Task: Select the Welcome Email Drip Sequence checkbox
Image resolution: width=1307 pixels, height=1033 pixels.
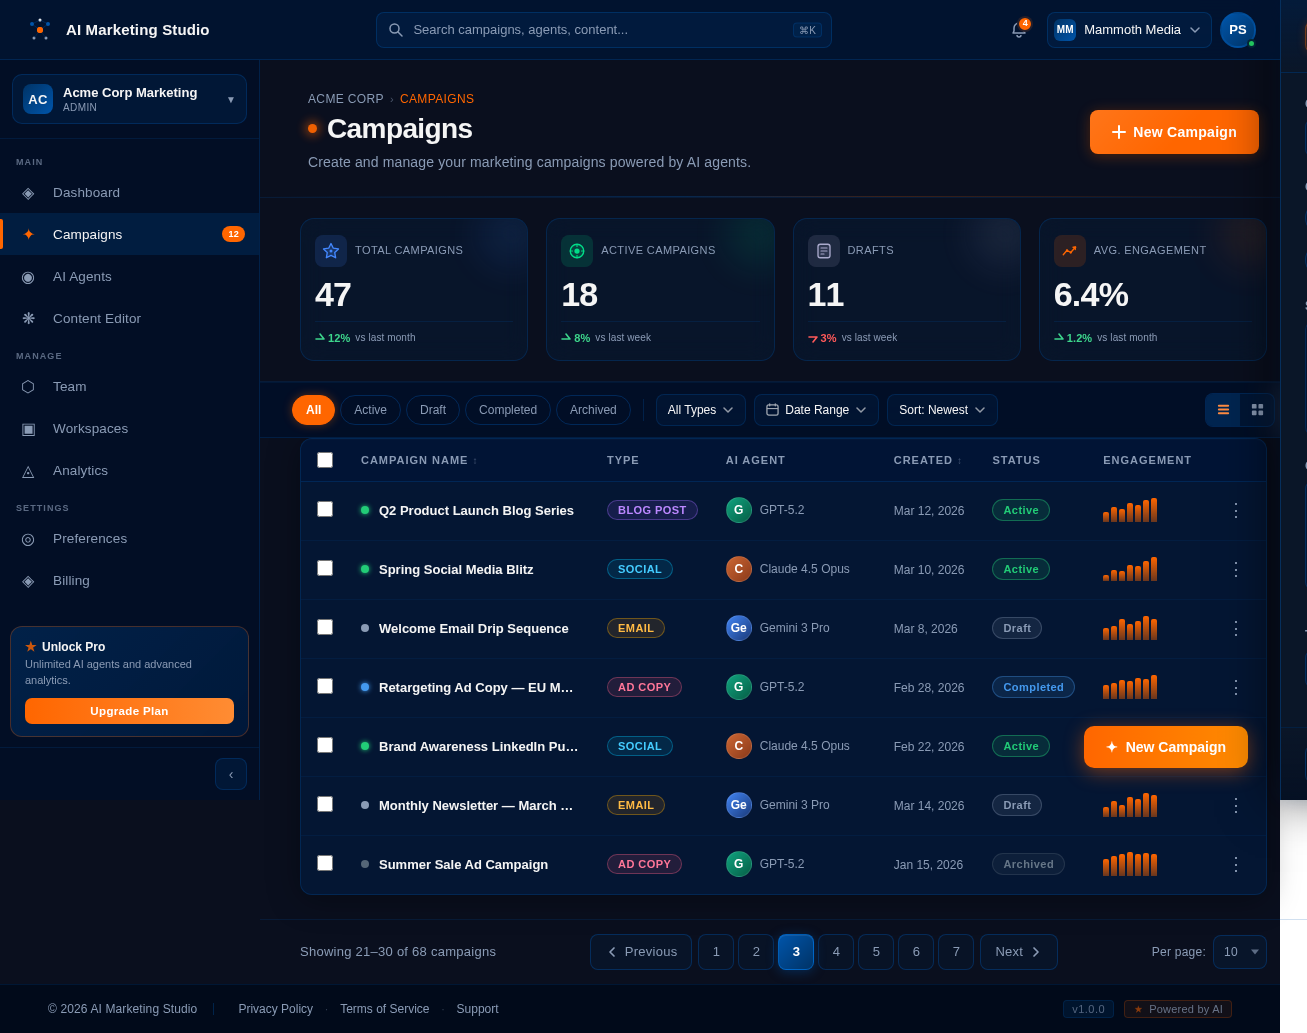Action: point(325,628)
